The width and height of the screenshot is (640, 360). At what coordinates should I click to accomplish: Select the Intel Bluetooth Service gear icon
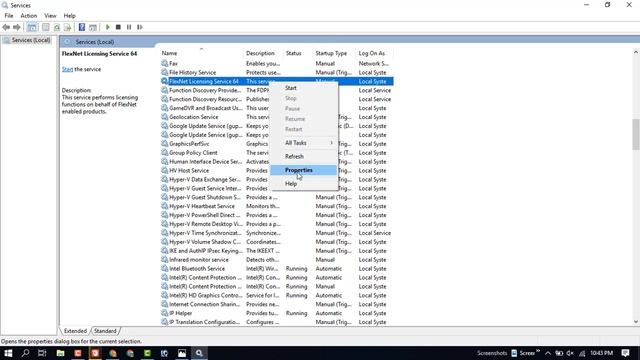click(x=164, y=269)
